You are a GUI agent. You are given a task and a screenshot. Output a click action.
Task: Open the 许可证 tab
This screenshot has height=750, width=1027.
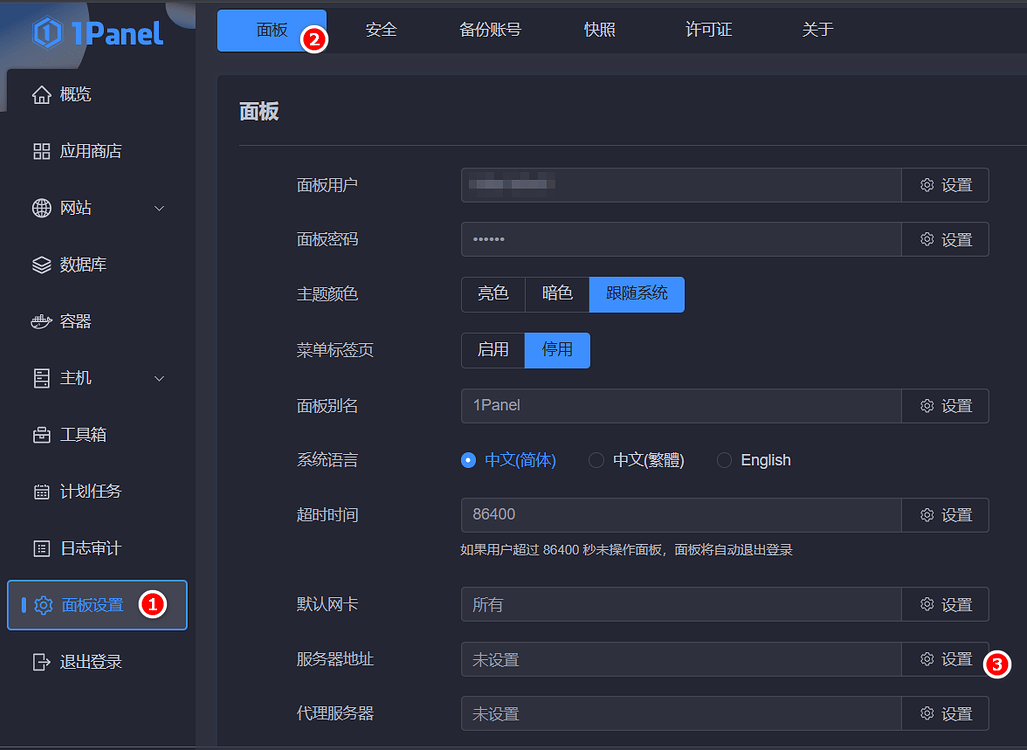click(709, 30)
